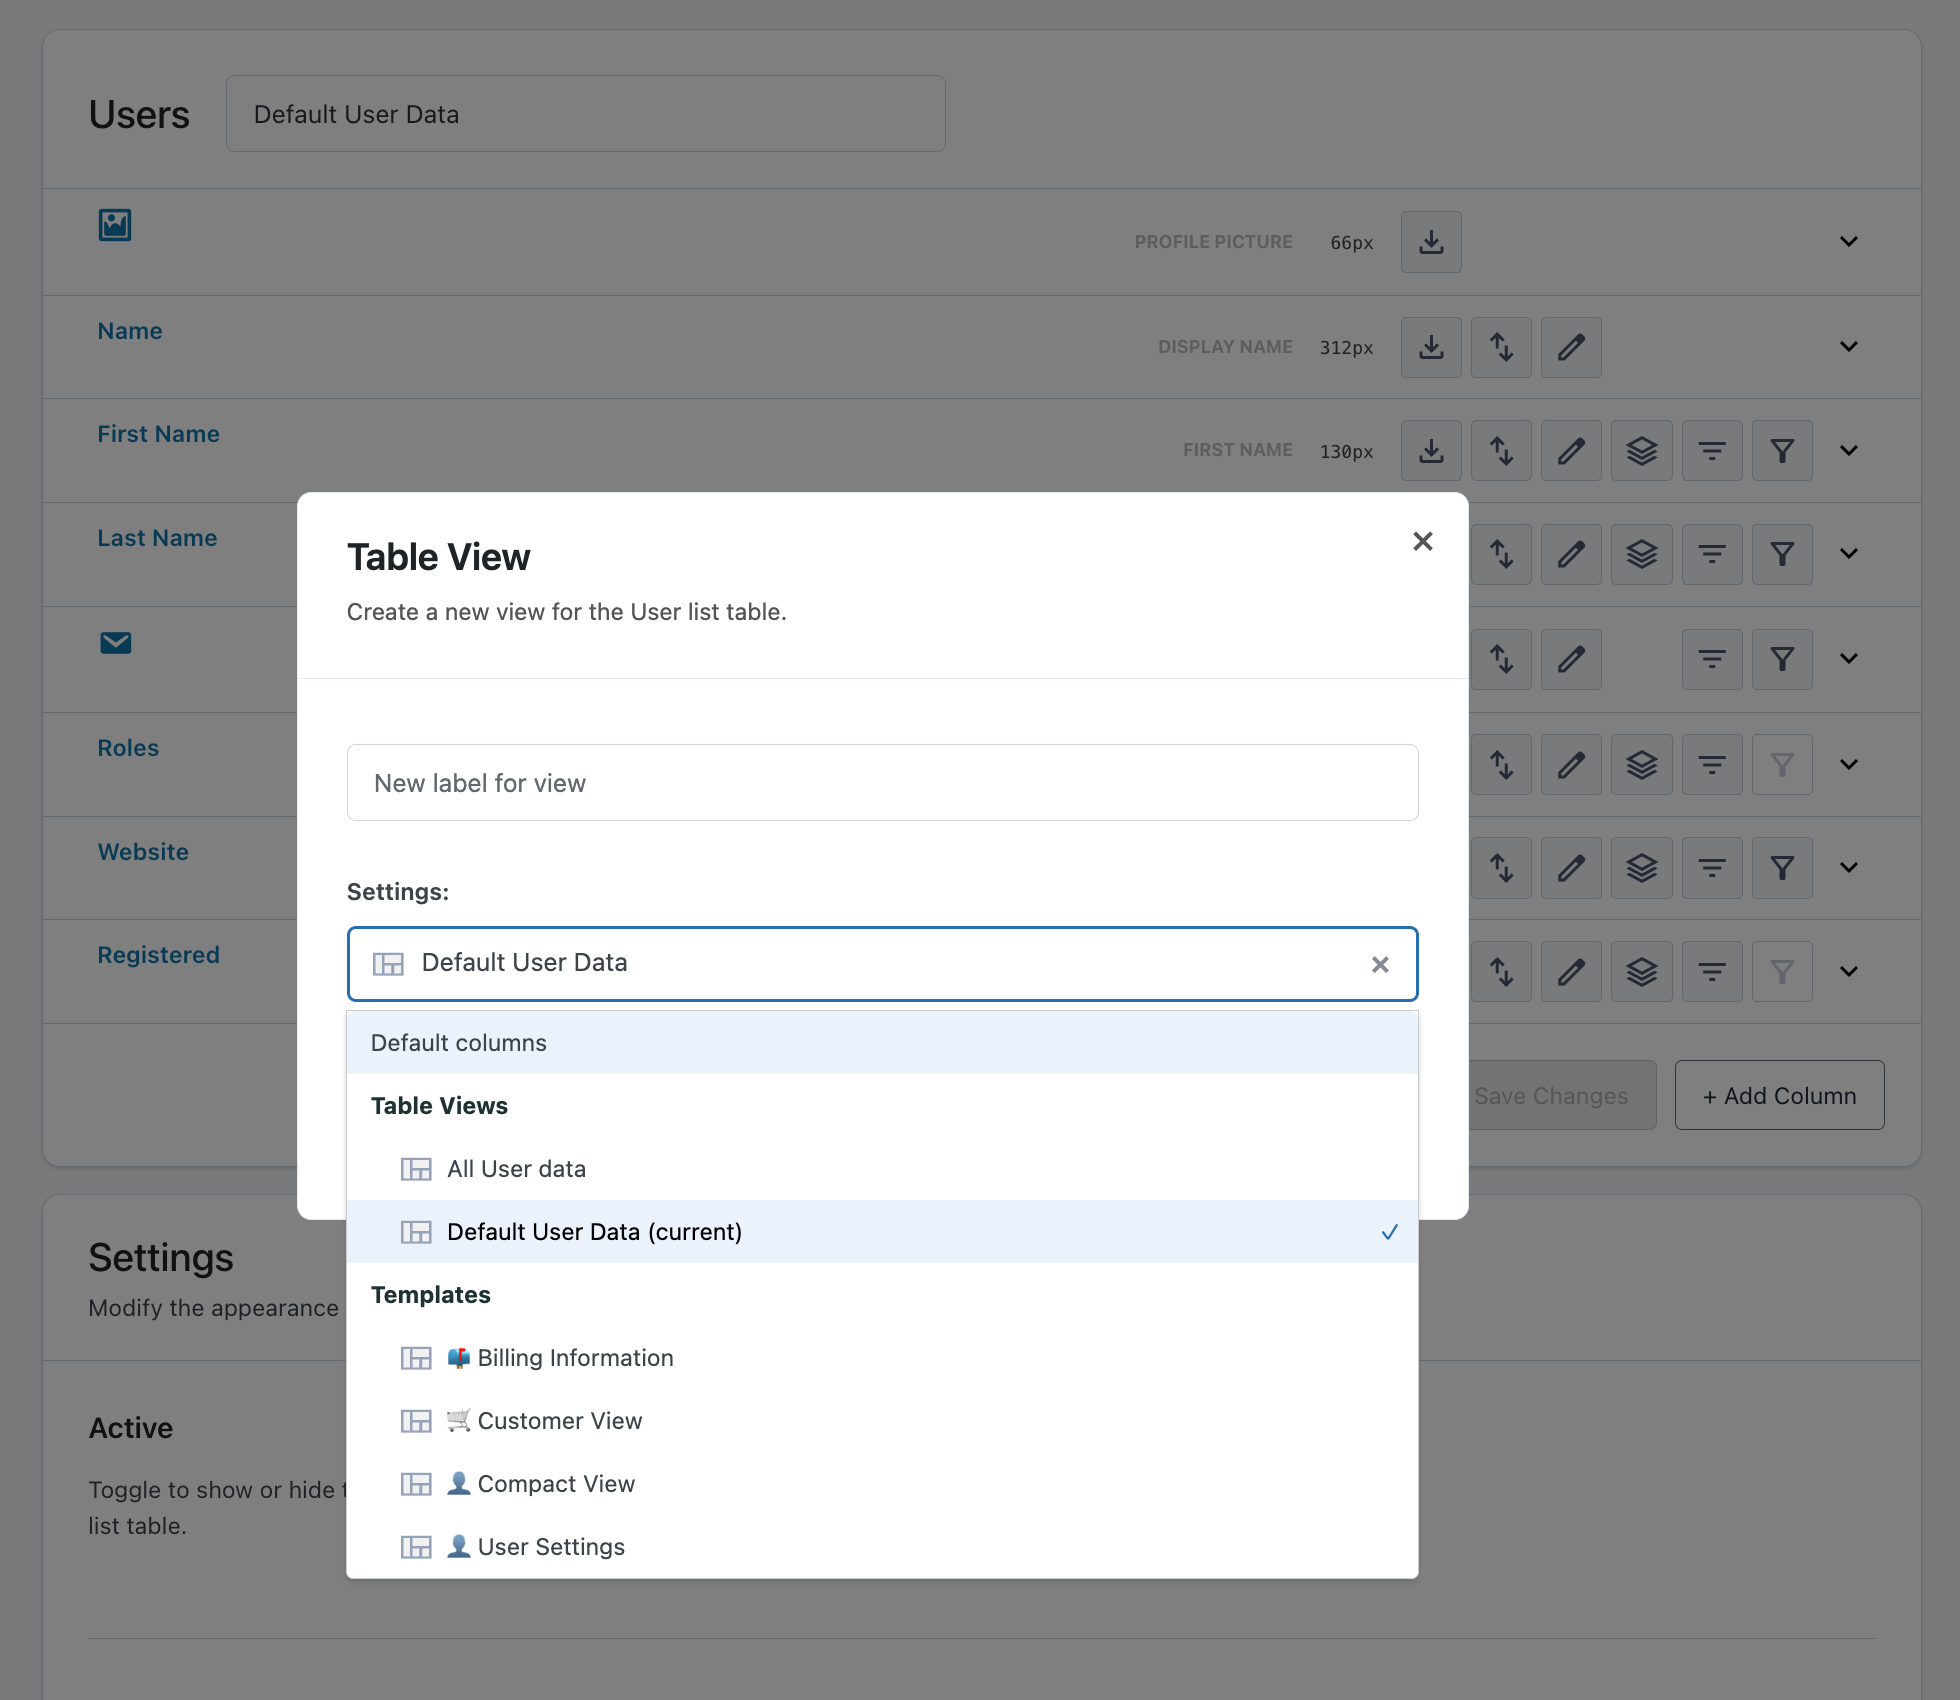Viewport: 1960px width, 1700px height.
Task: Click the filter funnel icon for Last Name
Action: click(1781, 554)
